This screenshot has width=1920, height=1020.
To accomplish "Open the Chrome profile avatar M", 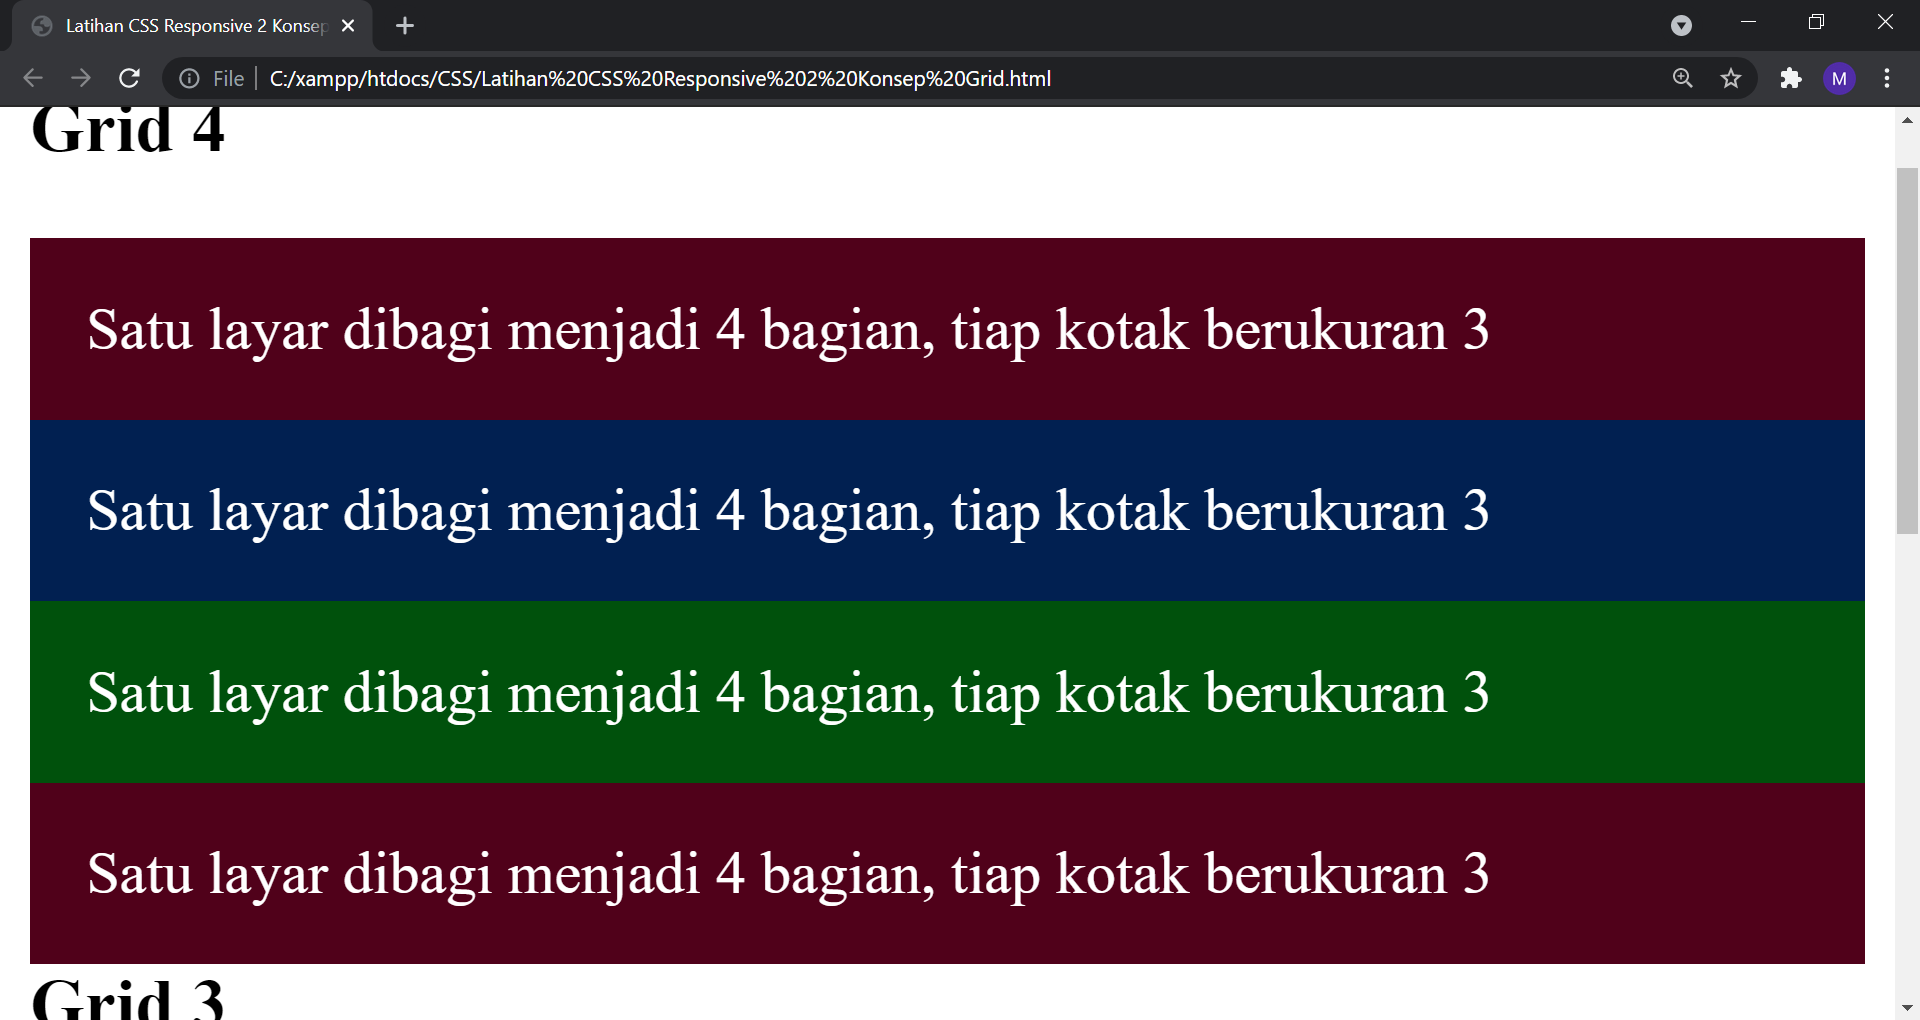I will 1840,78.
